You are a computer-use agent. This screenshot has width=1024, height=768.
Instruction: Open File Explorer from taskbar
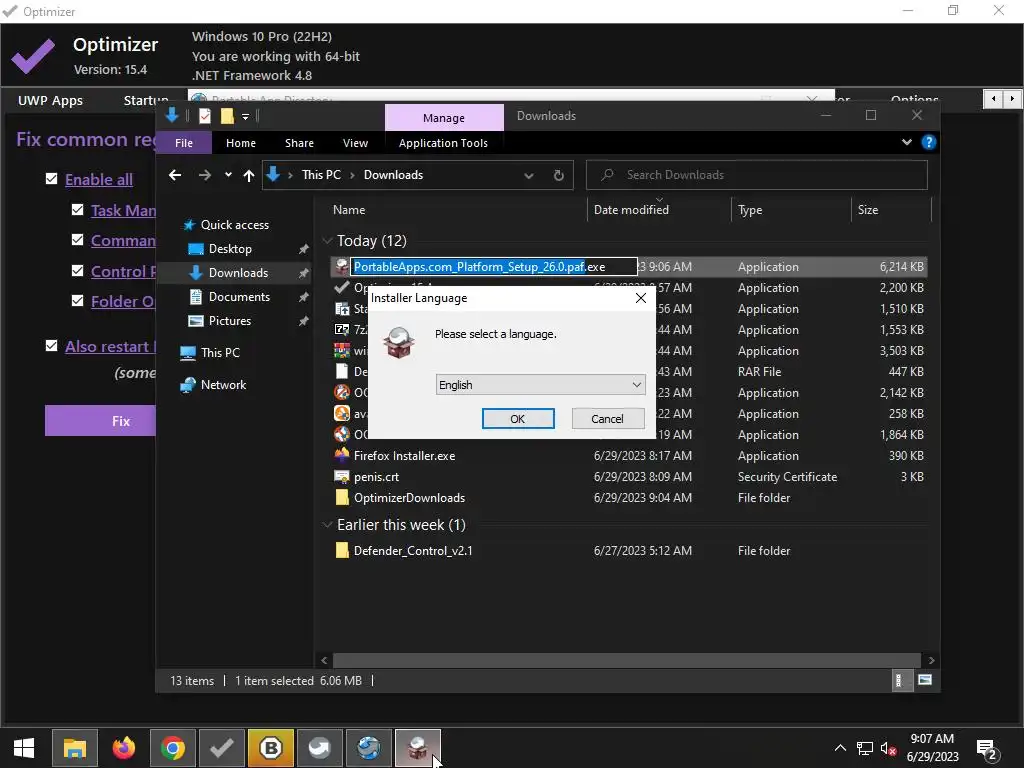(74, 748)
